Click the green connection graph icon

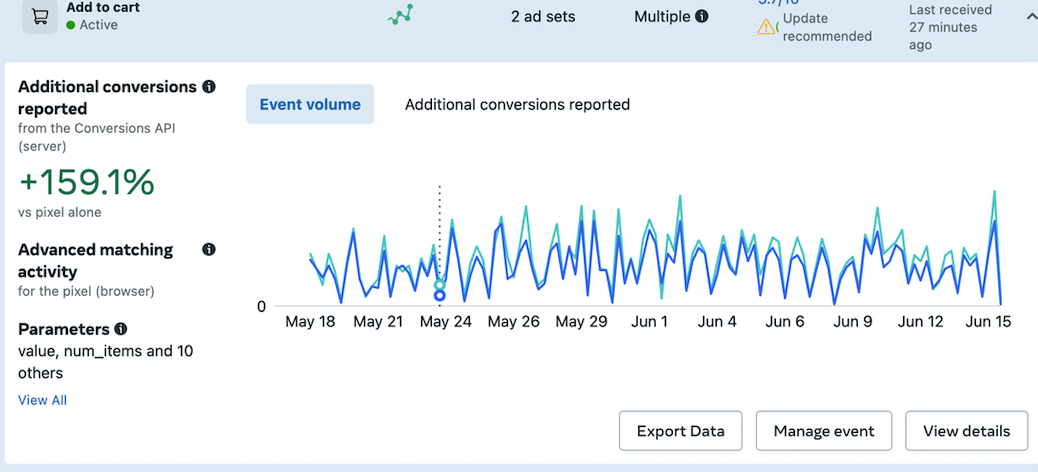coord(401,15)
